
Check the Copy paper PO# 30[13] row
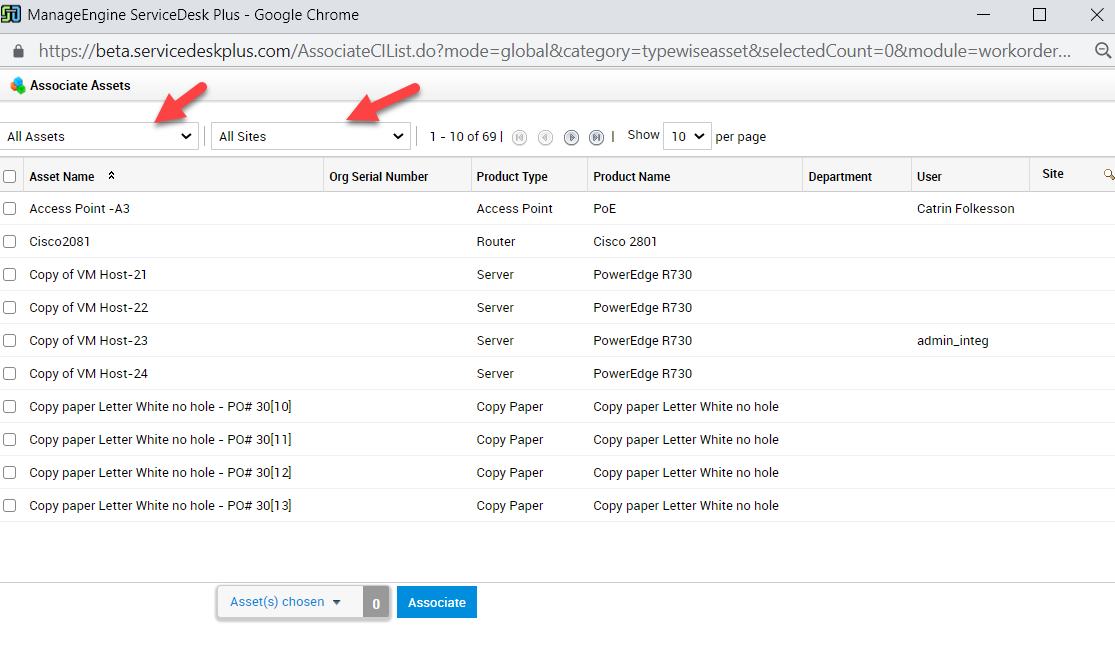(x=9, y=505)
